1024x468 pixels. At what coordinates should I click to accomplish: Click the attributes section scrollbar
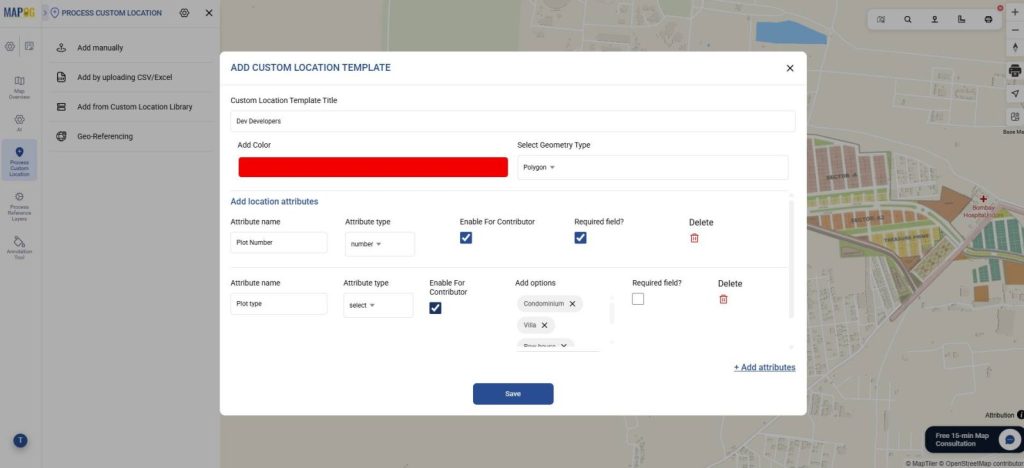(792, 260)
